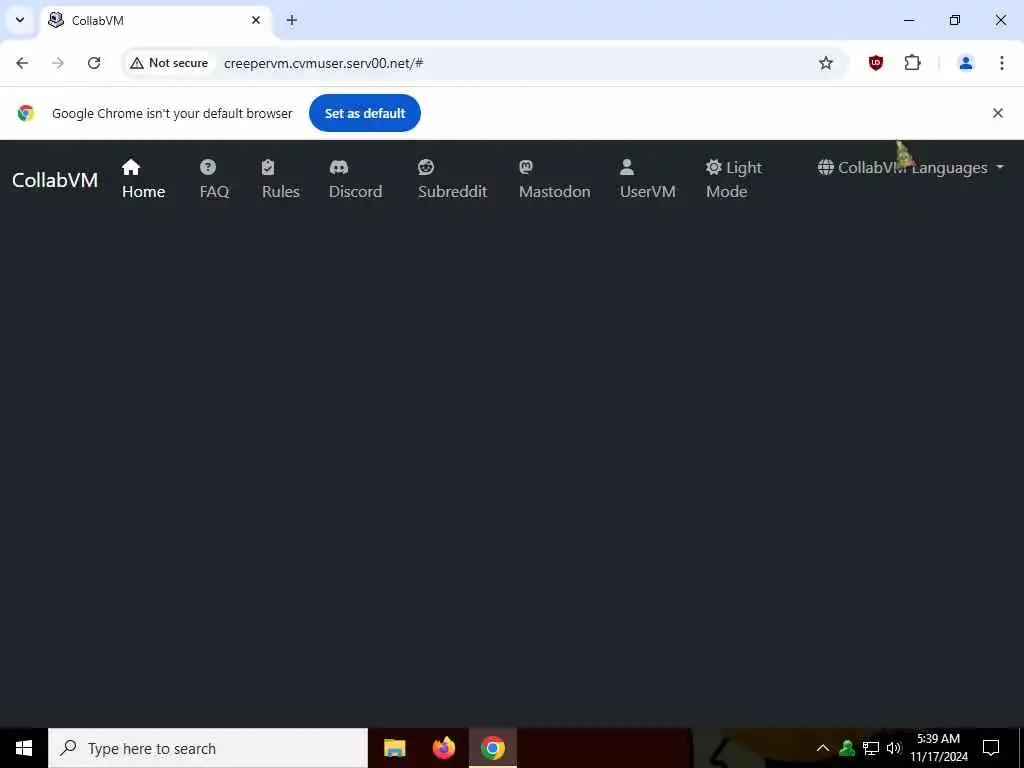Image resolution: width=1024 pixels, height=768 pixels.
Task: Open the Rules page link
Action: [280, 179]
